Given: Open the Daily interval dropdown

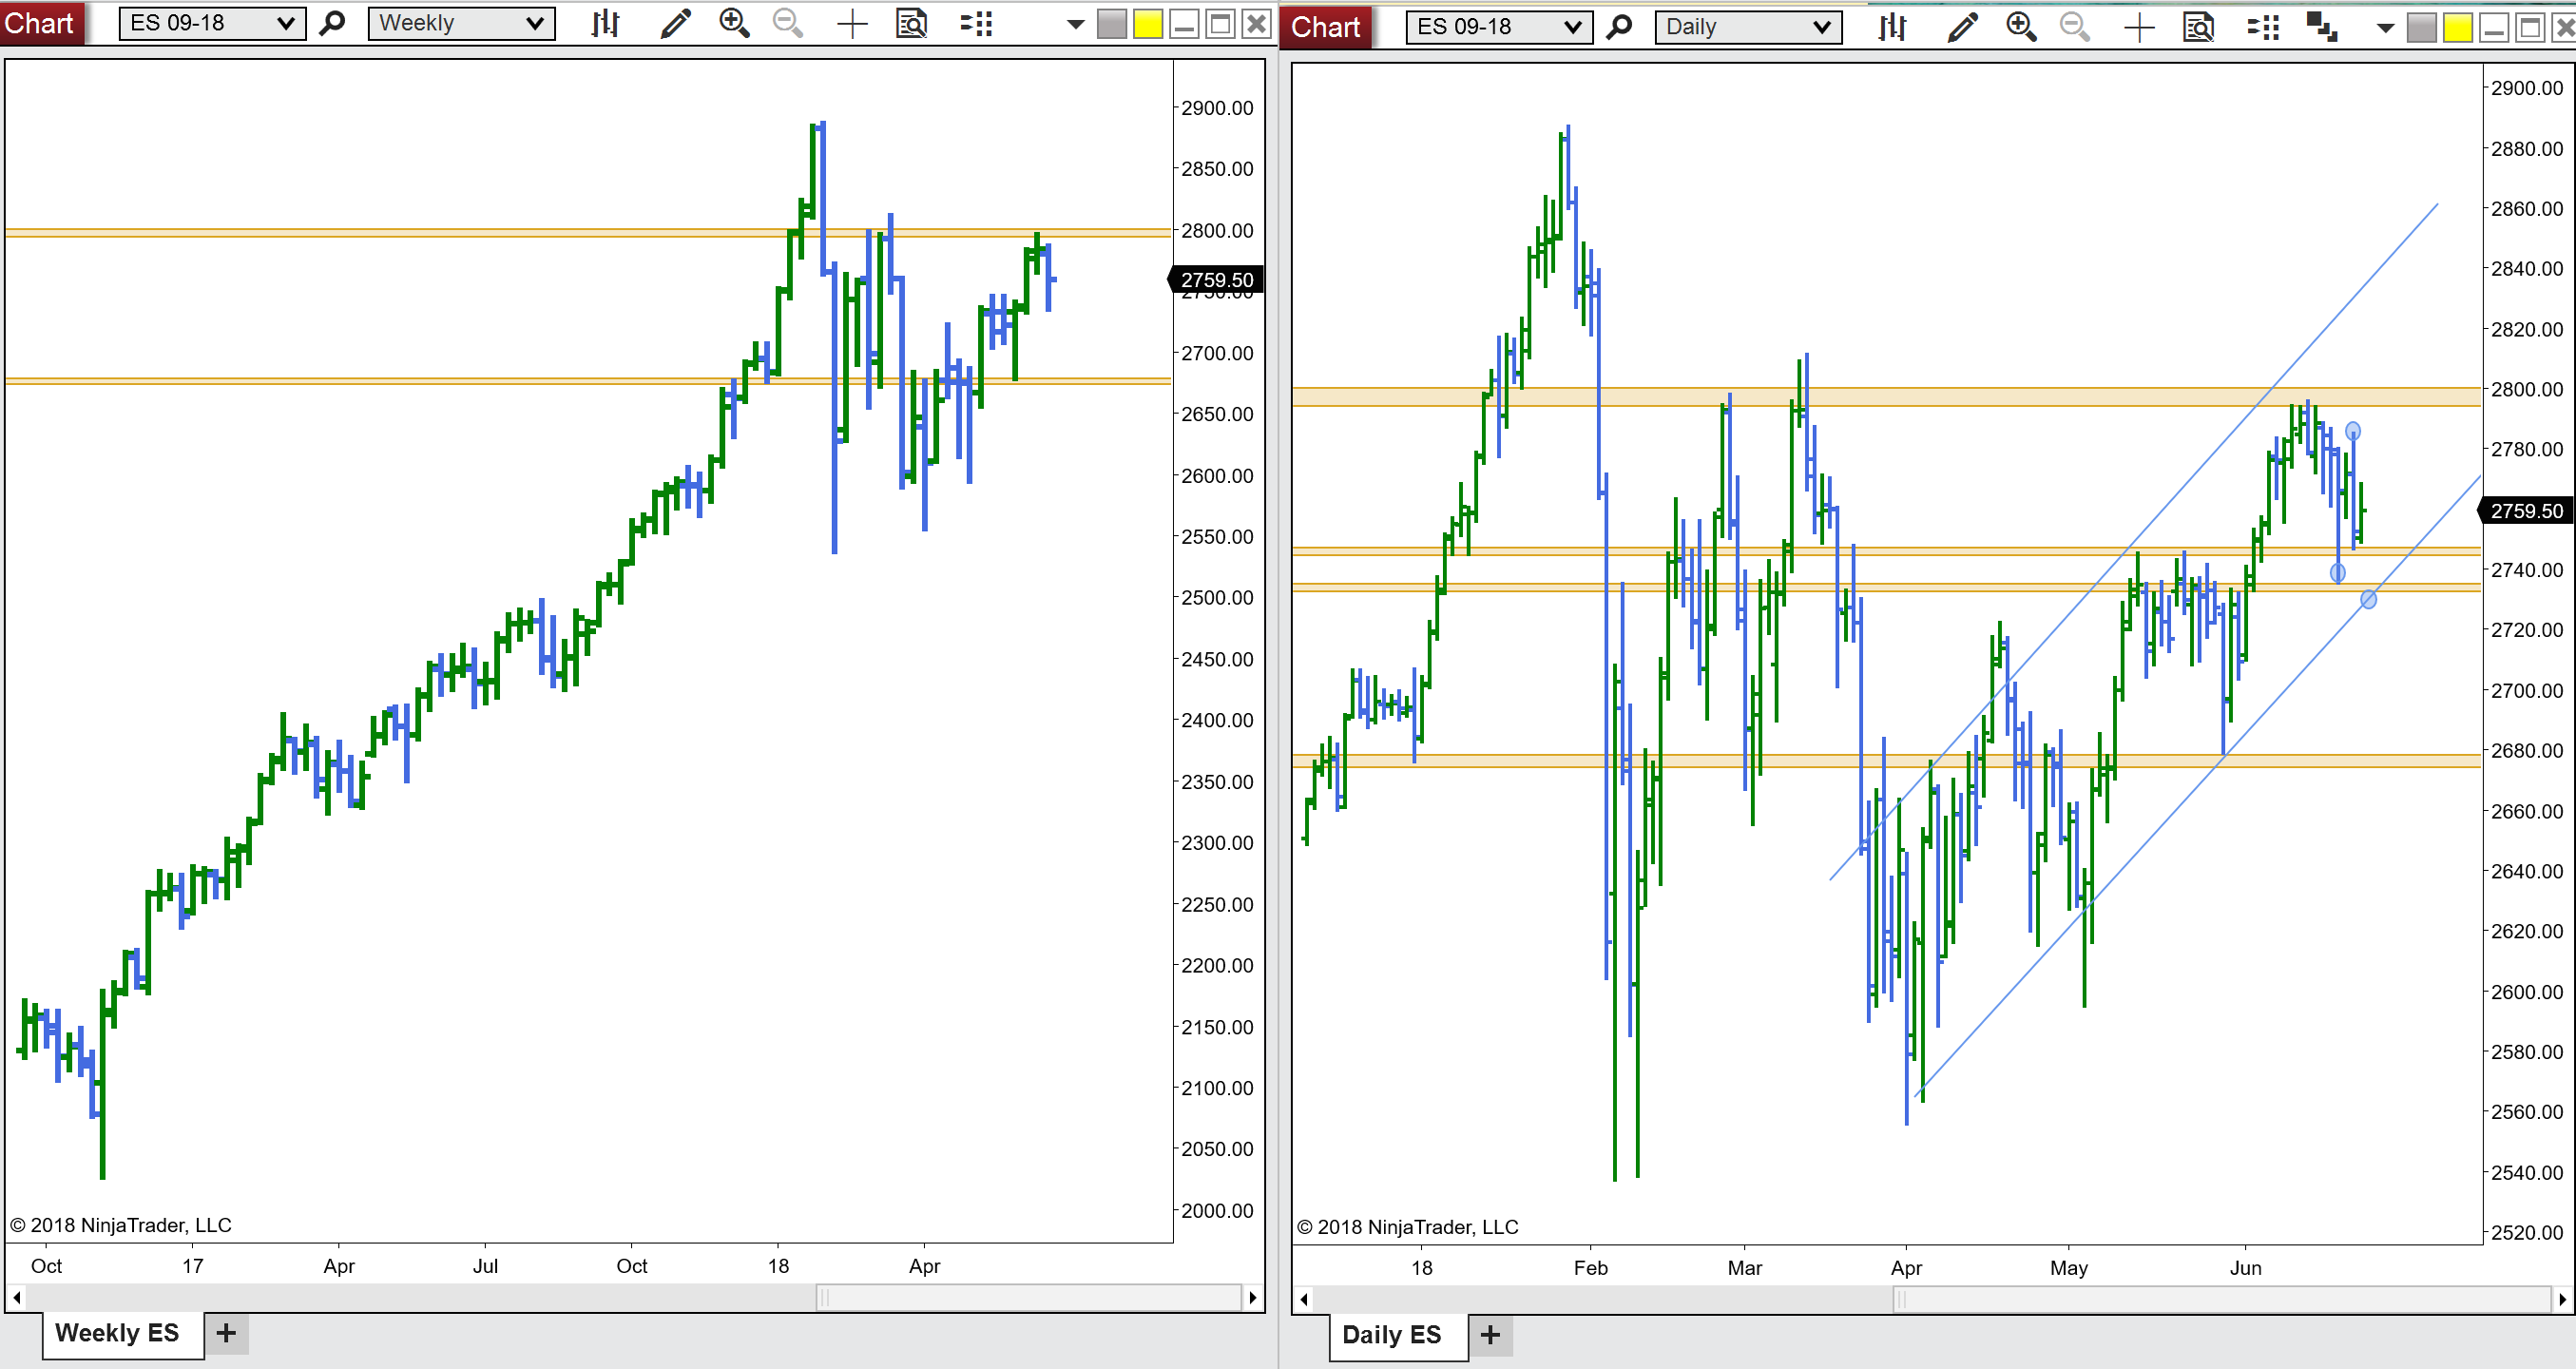Looking at the screenshot, I should pyautogui.click(x=1748, y=27).
